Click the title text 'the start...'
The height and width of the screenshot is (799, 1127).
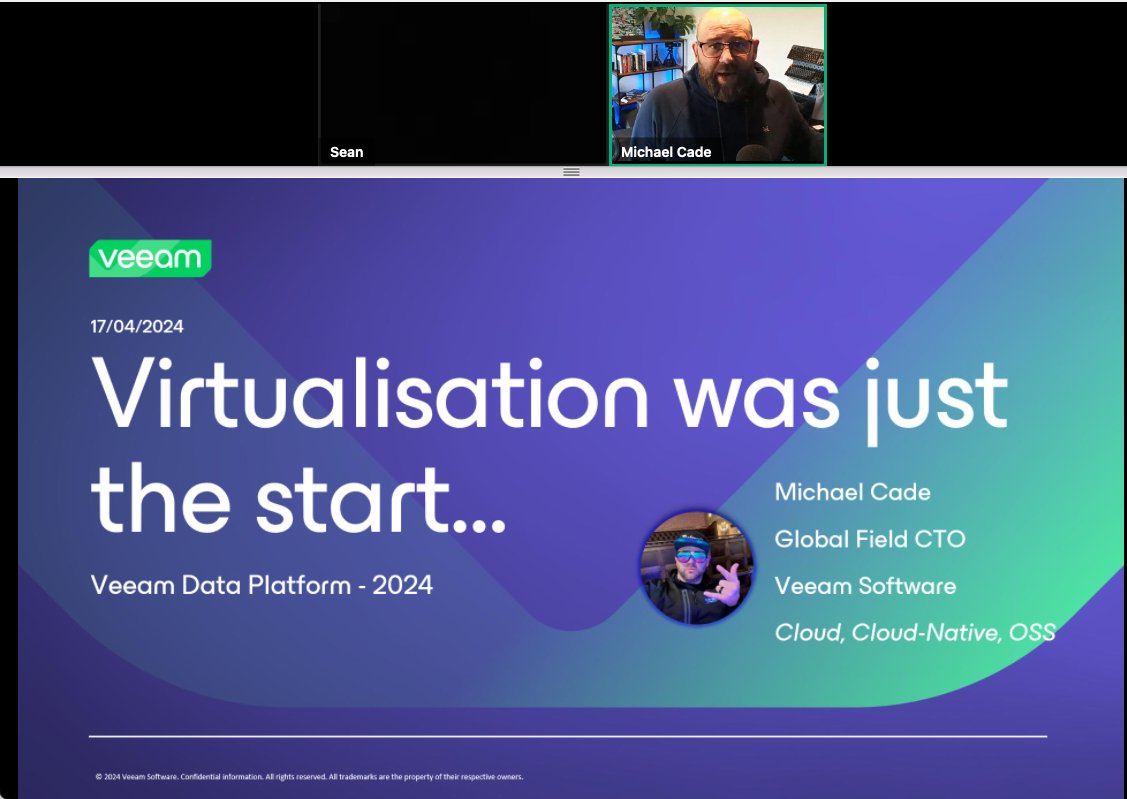[298, 499]
